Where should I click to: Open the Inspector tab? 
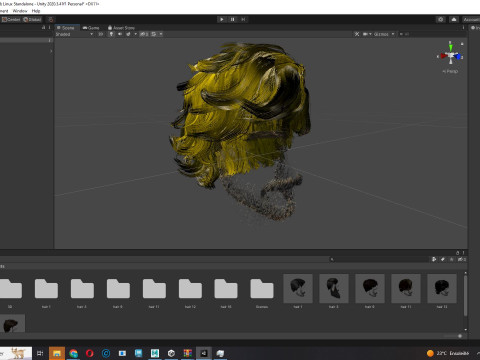coord(475,28)
